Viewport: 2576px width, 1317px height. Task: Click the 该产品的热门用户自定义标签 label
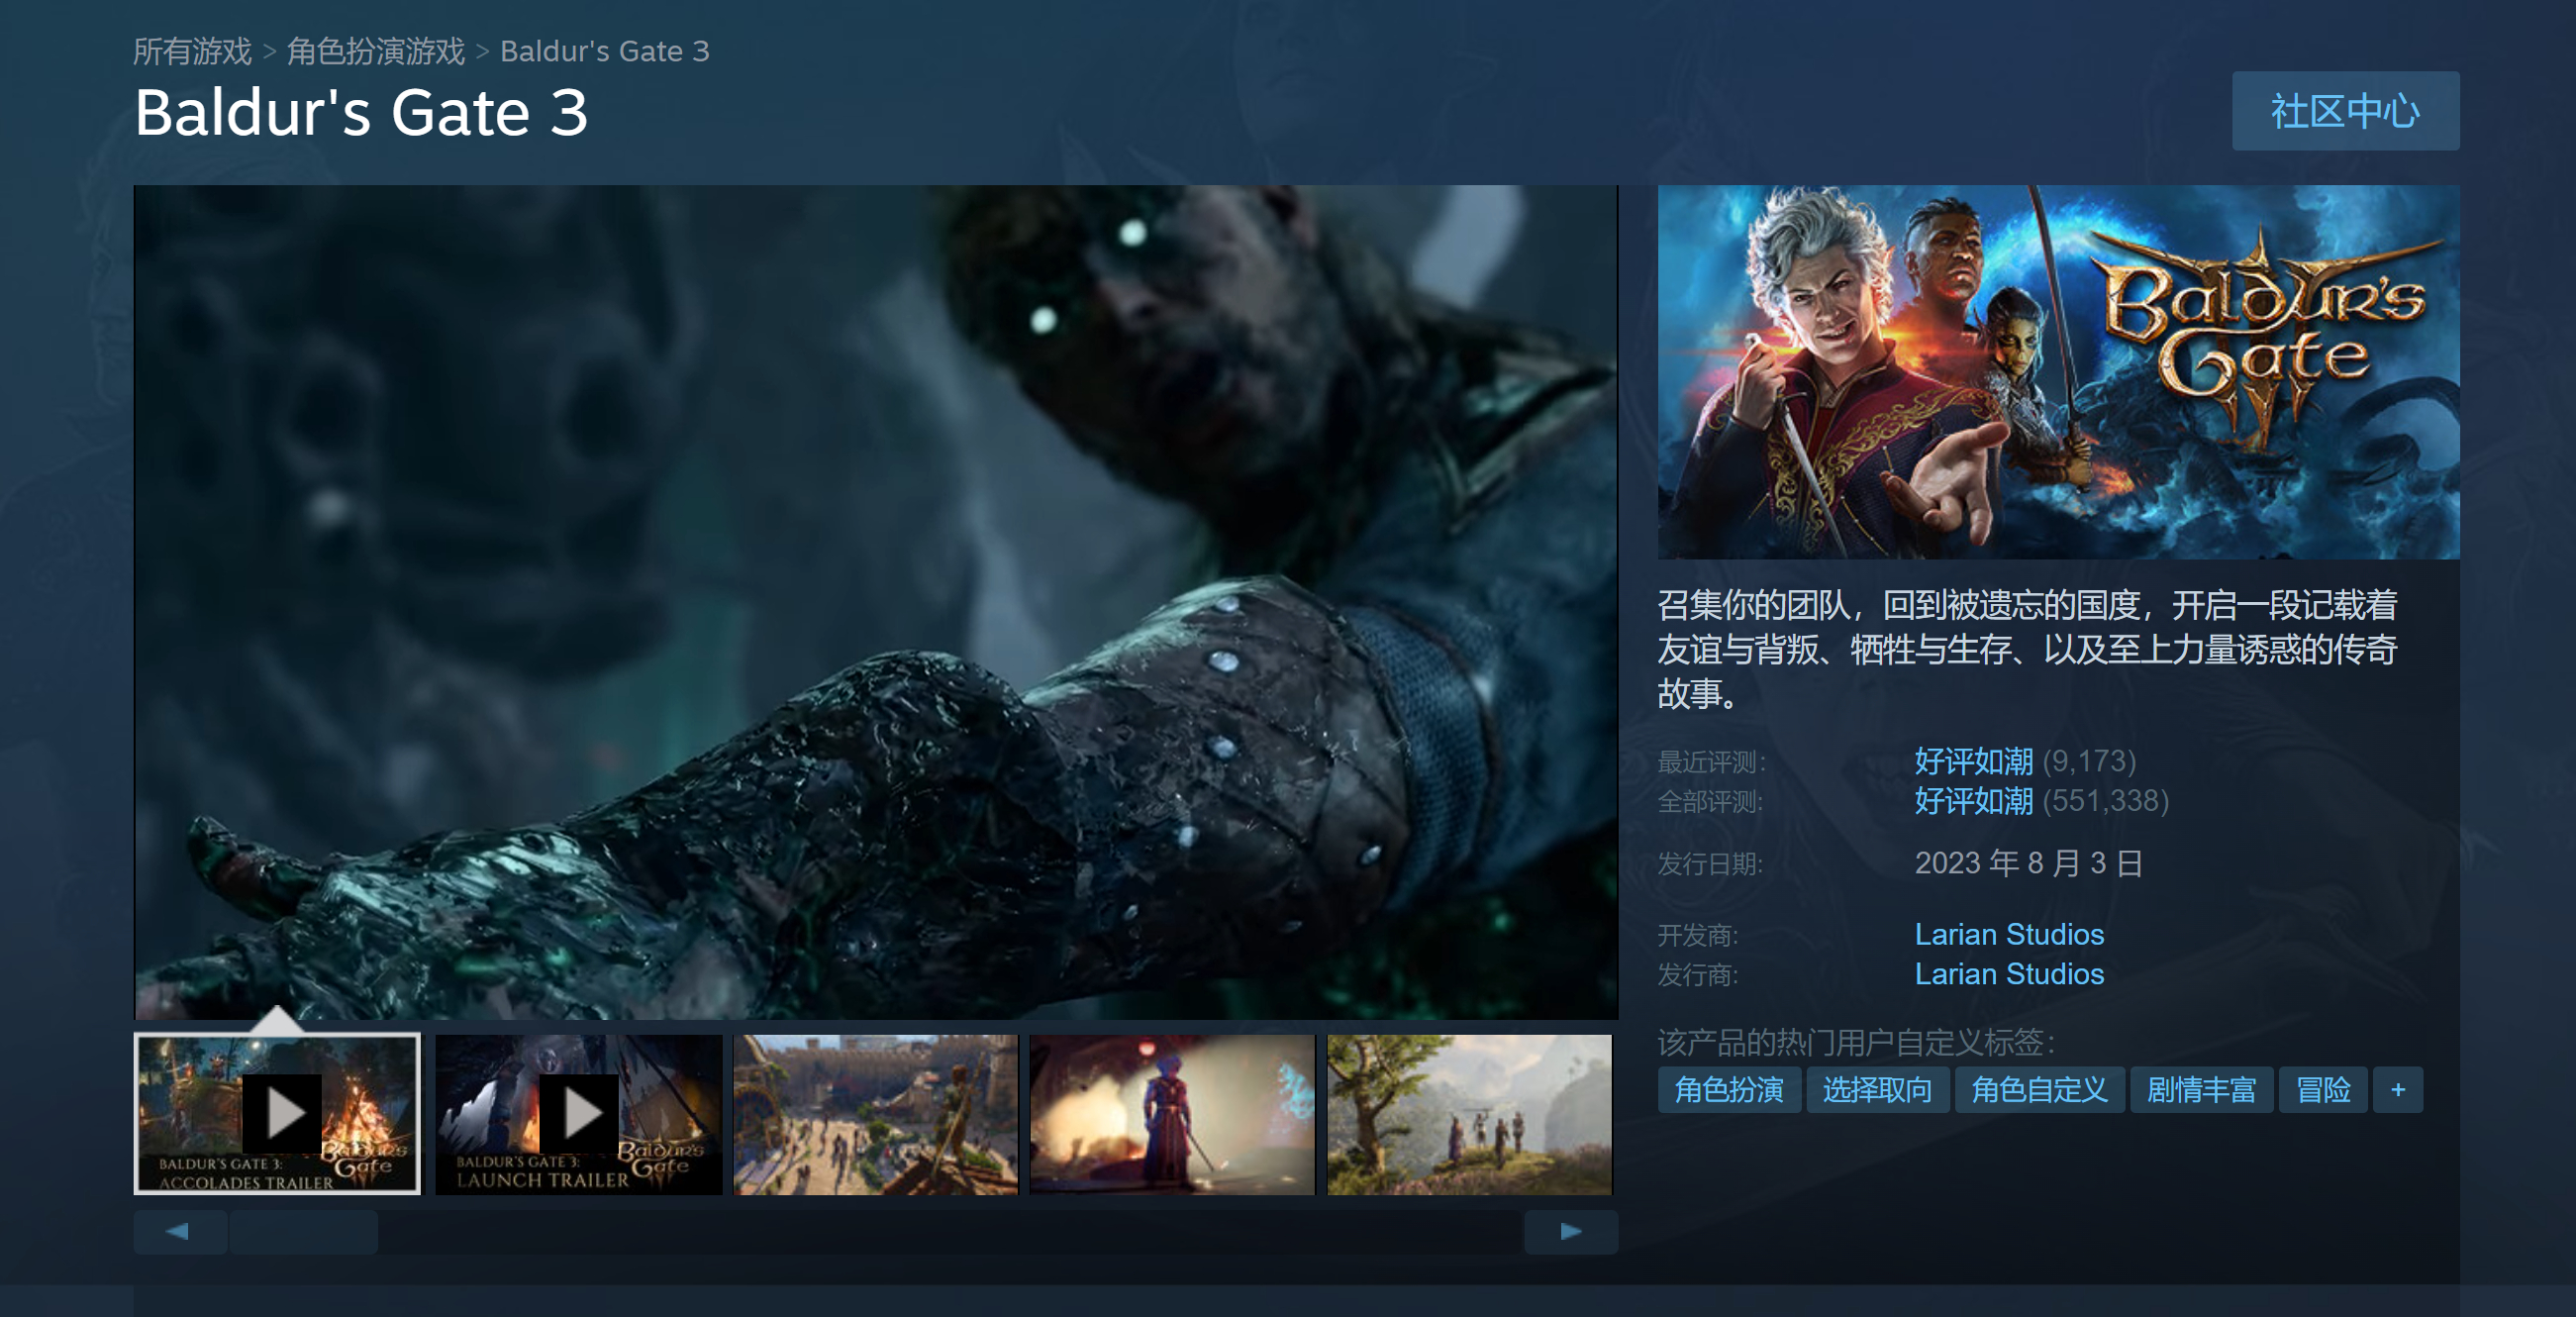(x=1856, y=1042)
